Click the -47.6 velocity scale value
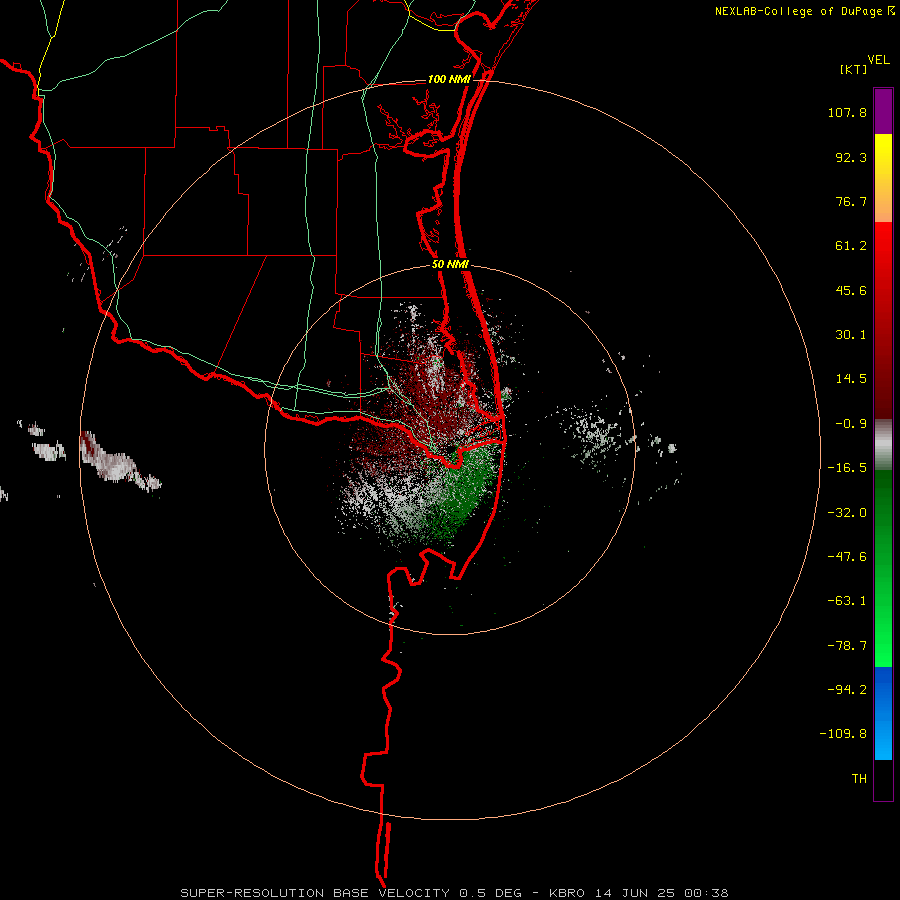Image resolution: width=900 pixels, height=900 pixels. [847, 557]
